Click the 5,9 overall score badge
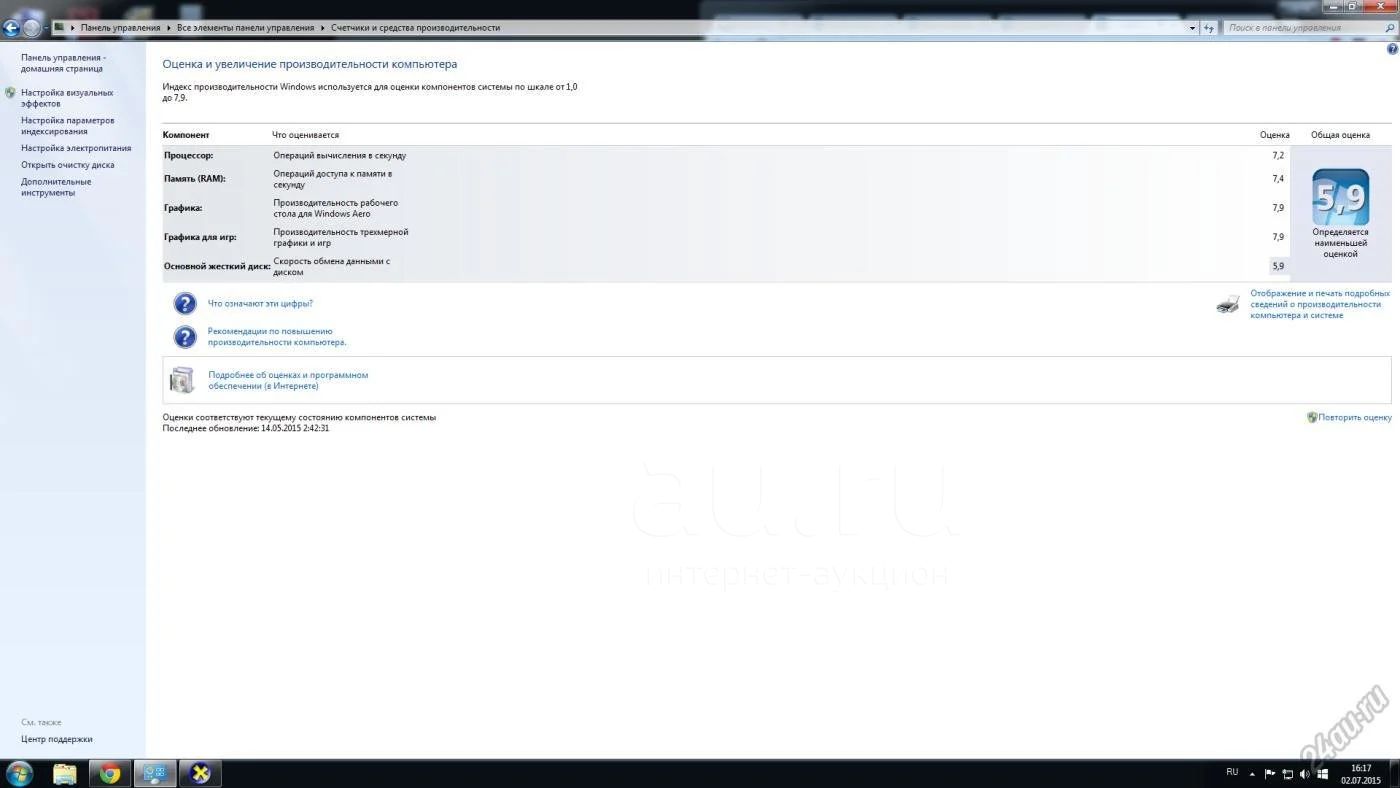The height and width of the screenshot is (788, 1400). coord(1340,197)
